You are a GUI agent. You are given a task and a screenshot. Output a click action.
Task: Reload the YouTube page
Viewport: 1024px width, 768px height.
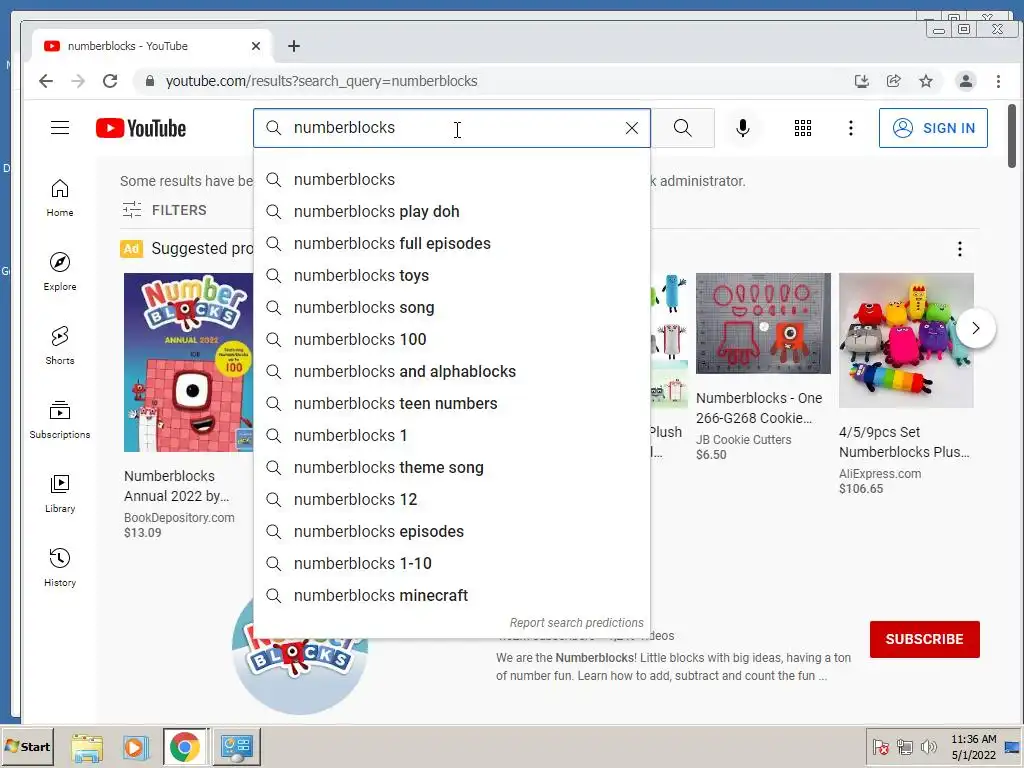[x=110, y=81]
